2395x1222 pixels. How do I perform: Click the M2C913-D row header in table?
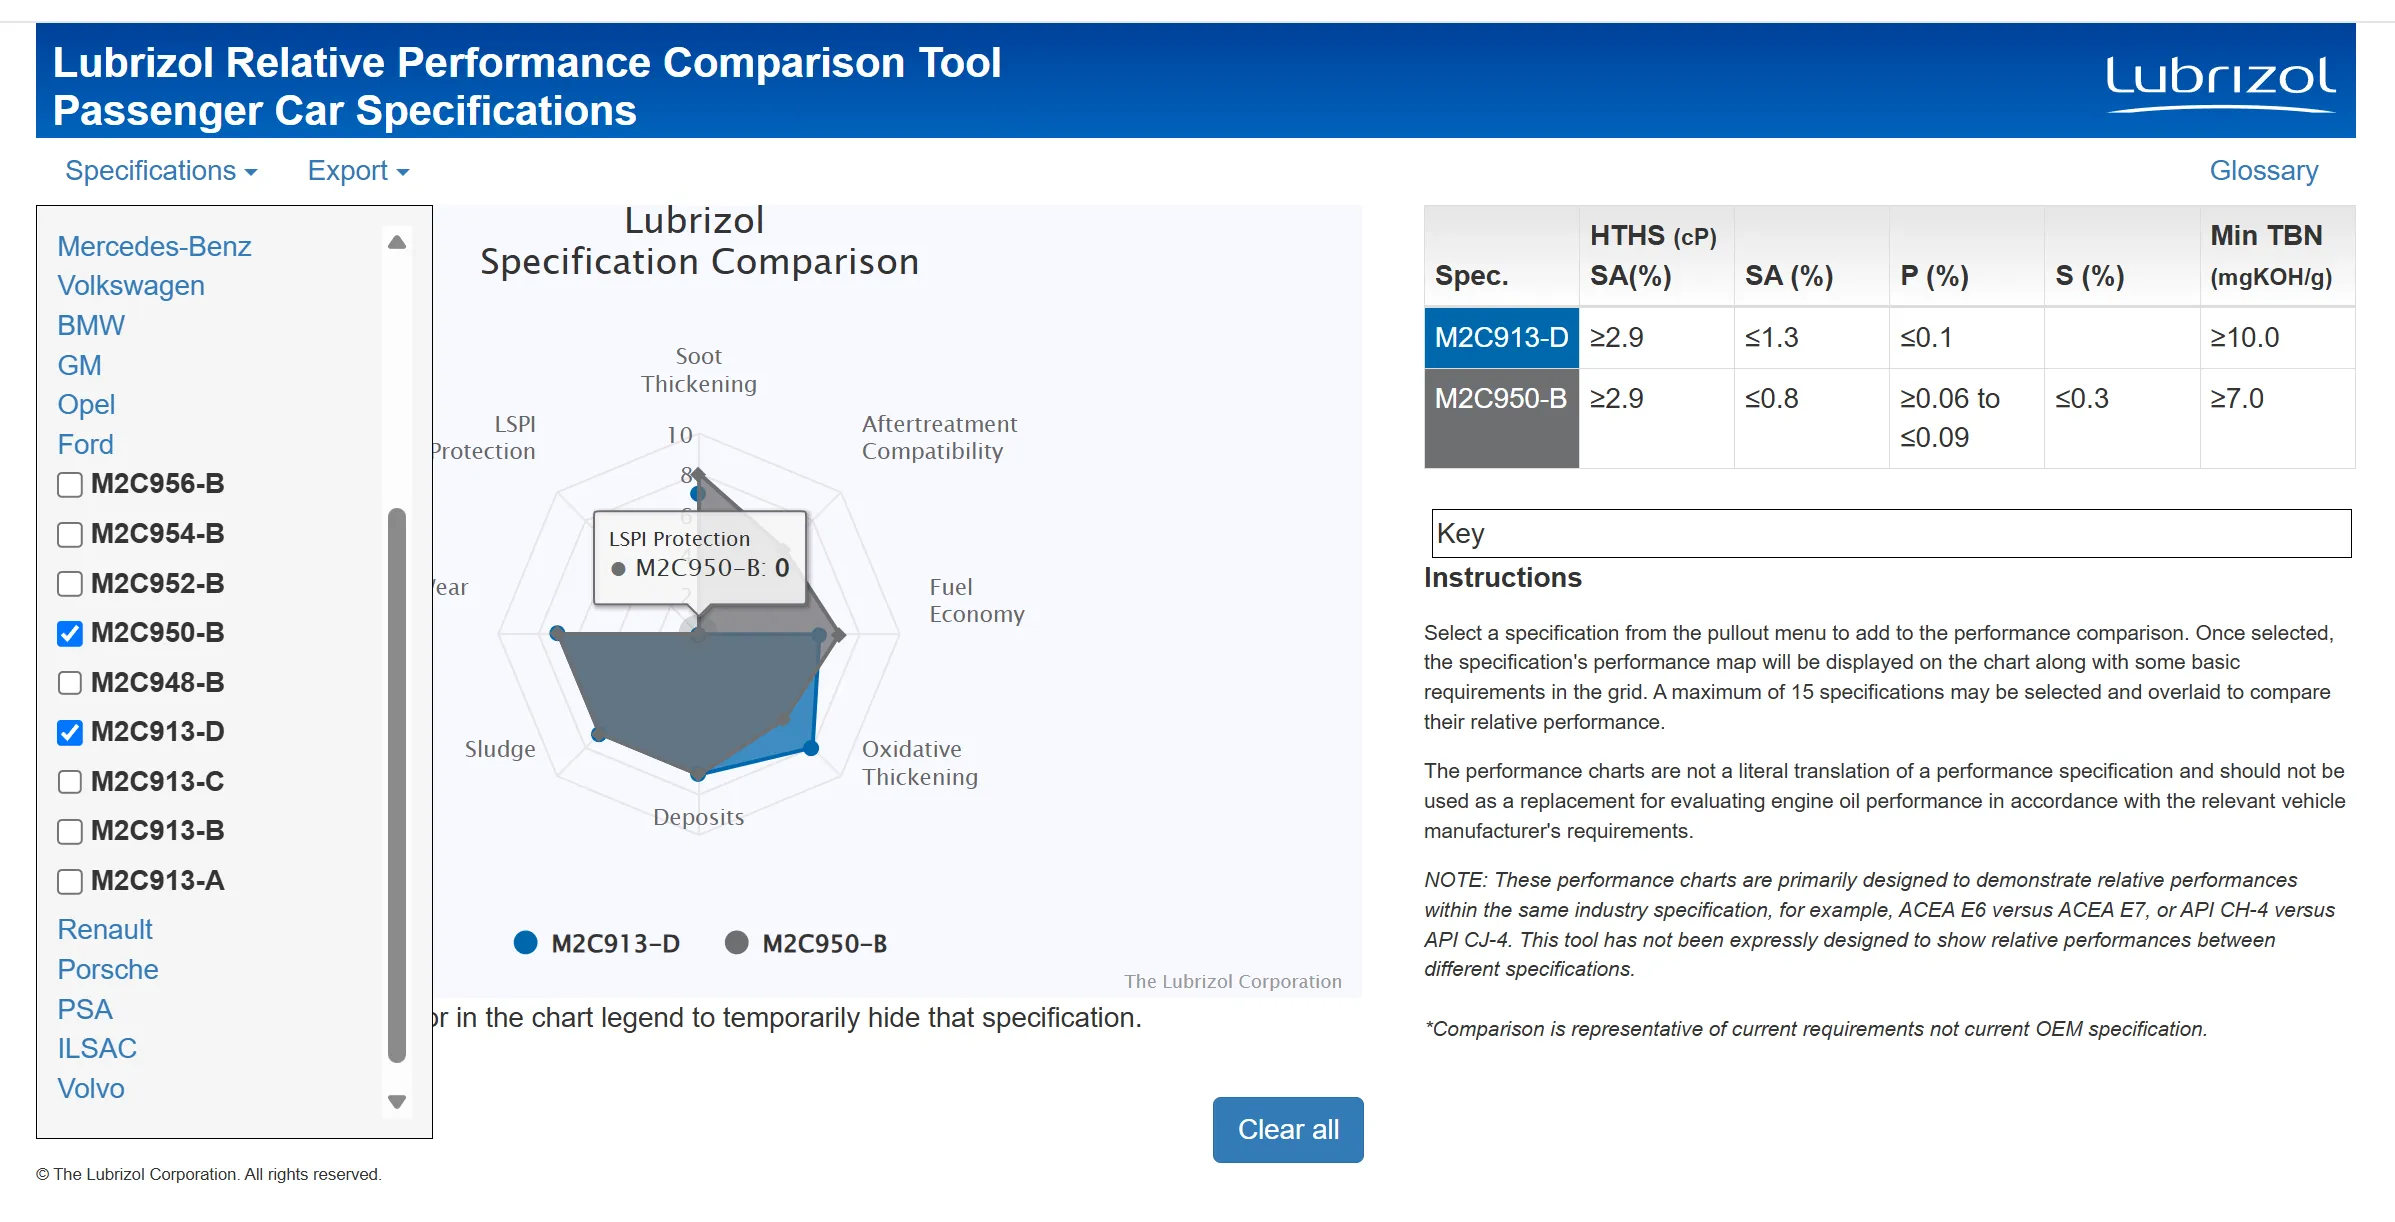(x=1501, y=338)
